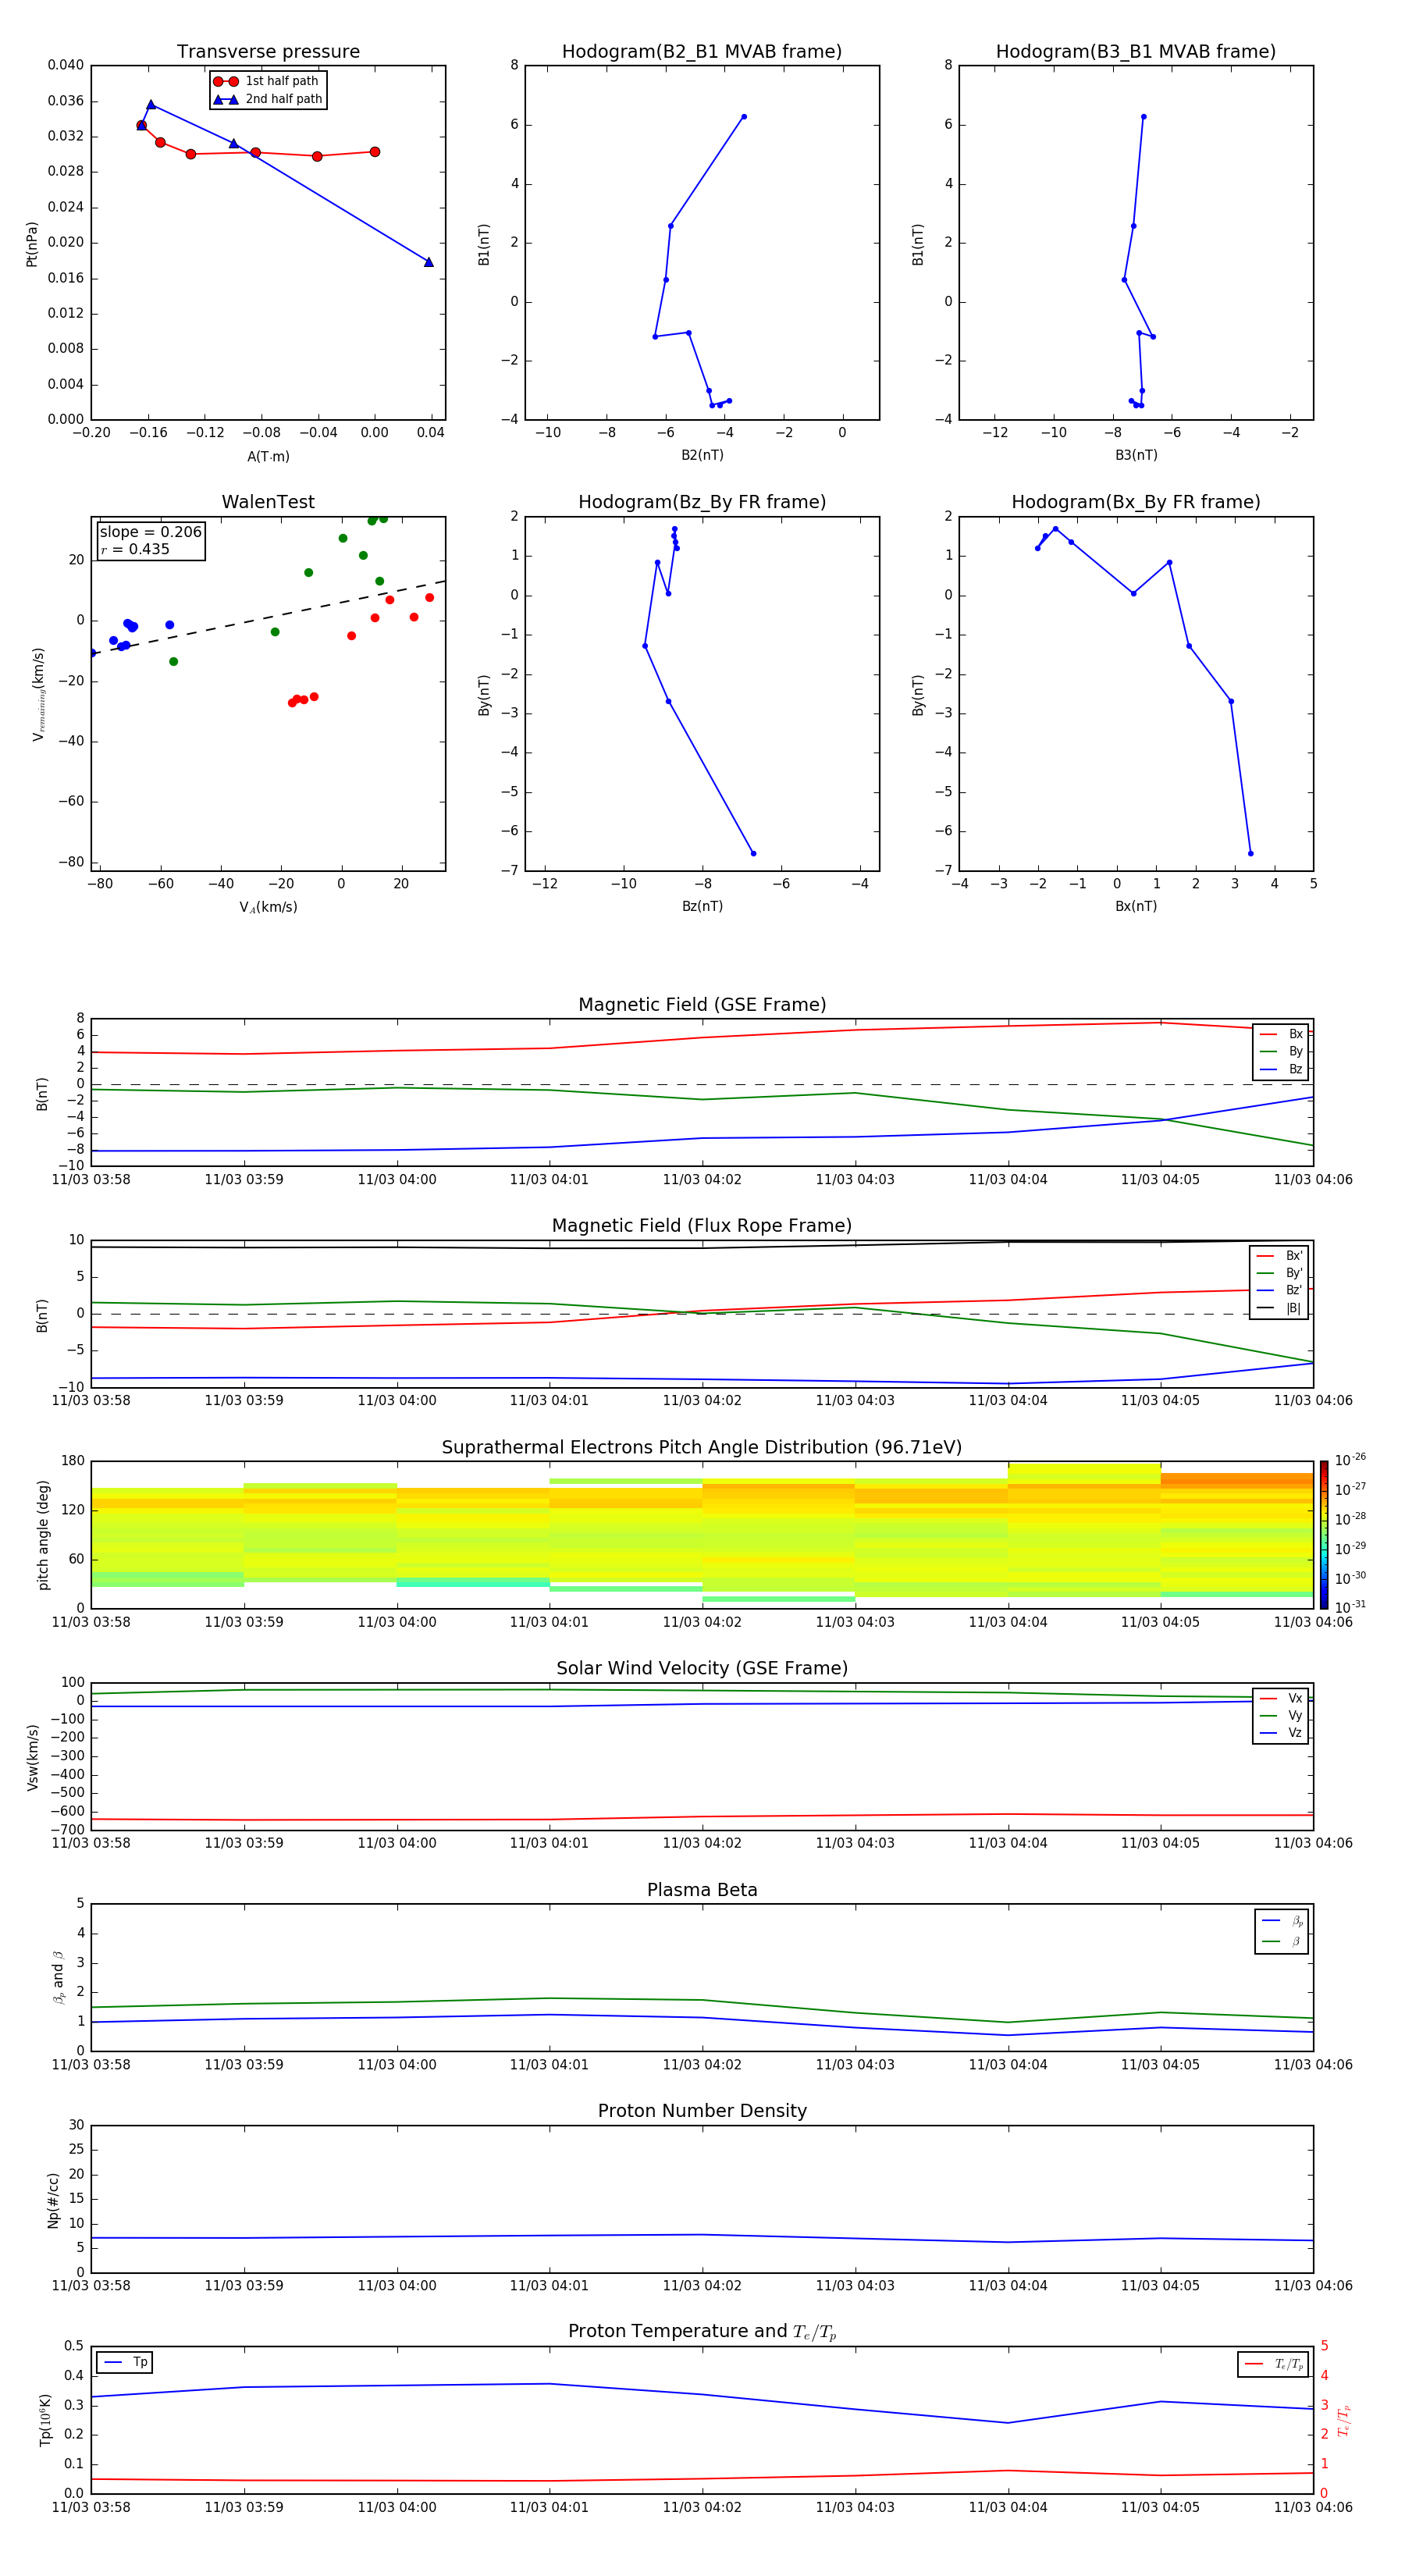Click the "B3(nT)" x-axis label
1405x2576 pixels.
click(1136, 455)
